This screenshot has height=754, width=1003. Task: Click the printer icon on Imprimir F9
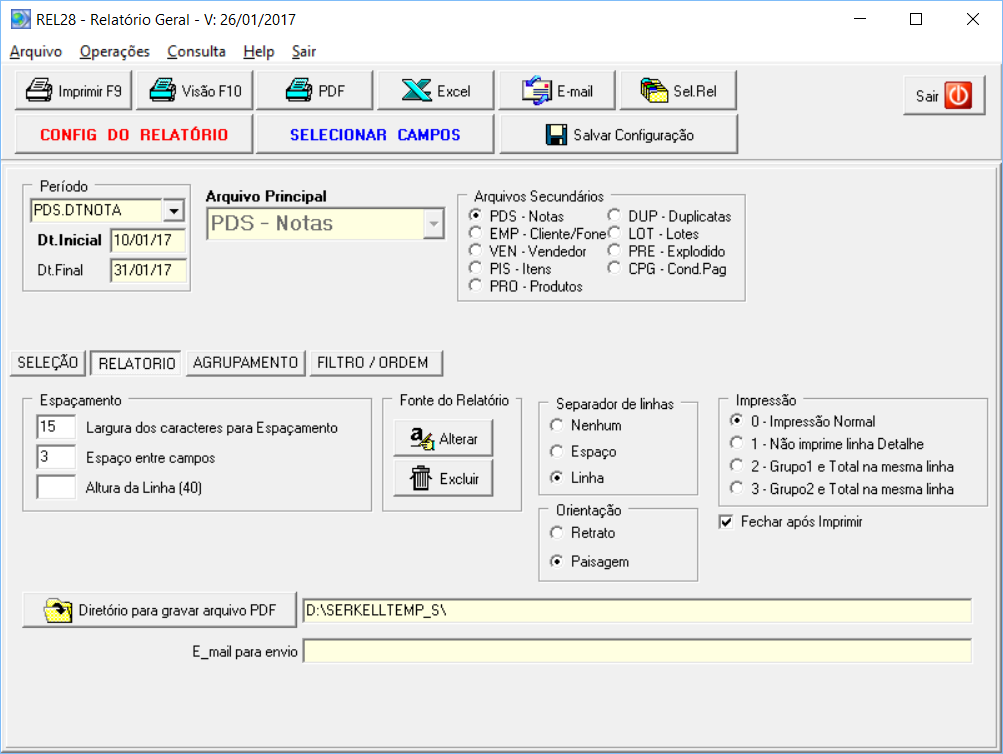(39, 90)
